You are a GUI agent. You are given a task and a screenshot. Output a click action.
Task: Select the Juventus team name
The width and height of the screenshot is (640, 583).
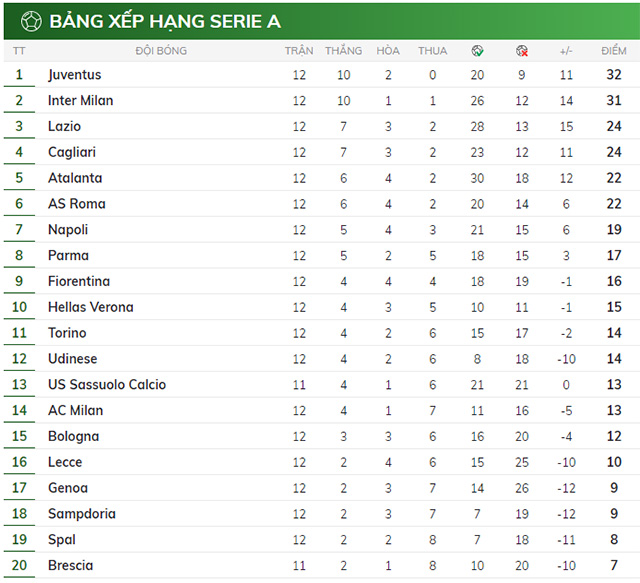[74, 75]
